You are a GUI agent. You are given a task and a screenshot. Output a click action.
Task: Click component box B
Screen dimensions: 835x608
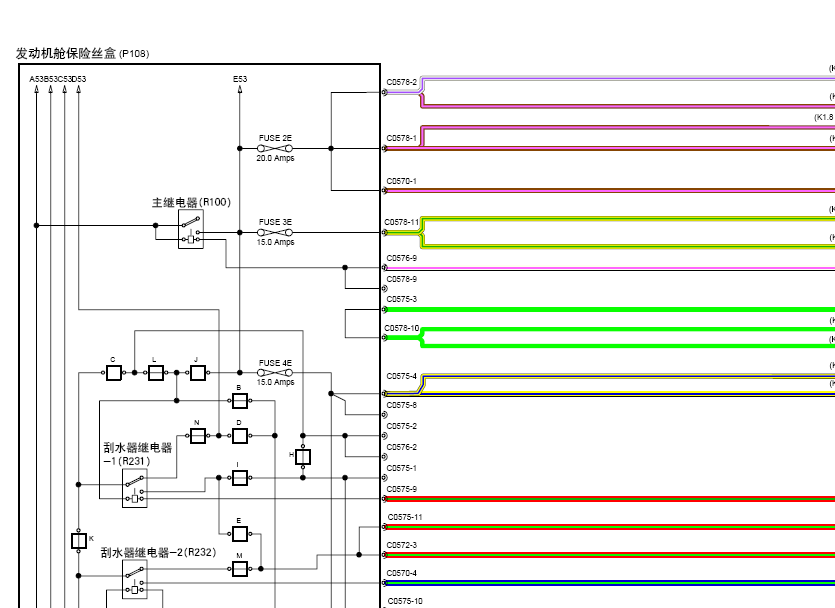pyautogui.click(x=240, y=401)
